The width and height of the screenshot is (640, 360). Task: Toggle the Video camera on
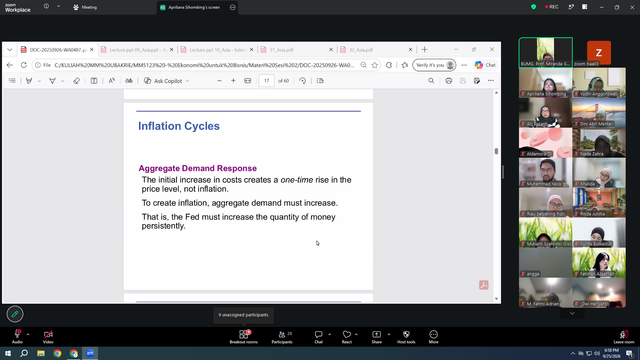pos(48,337)
